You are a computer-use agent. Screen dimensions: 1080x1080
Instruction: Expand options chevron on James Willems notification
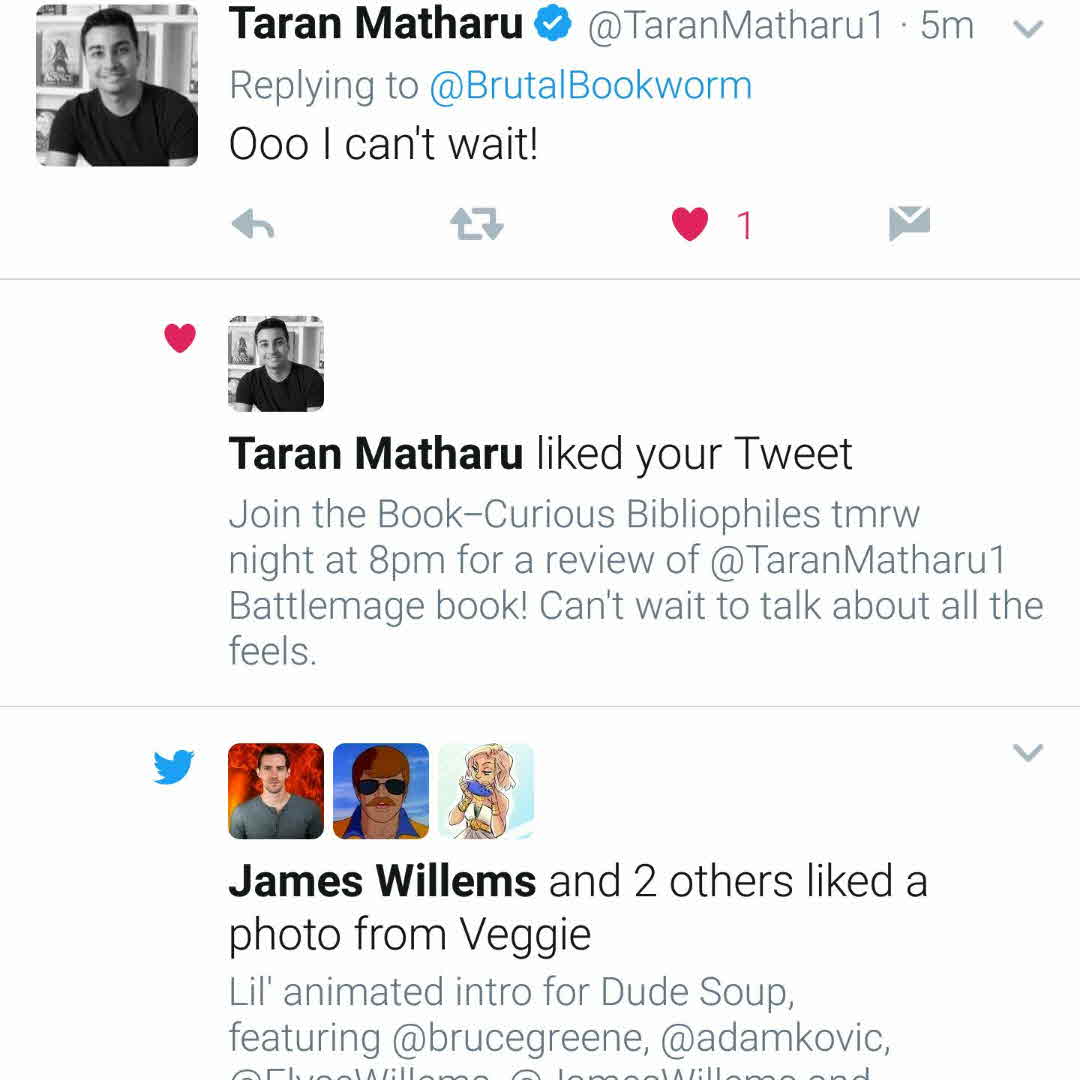click(x=1028, y=753)
